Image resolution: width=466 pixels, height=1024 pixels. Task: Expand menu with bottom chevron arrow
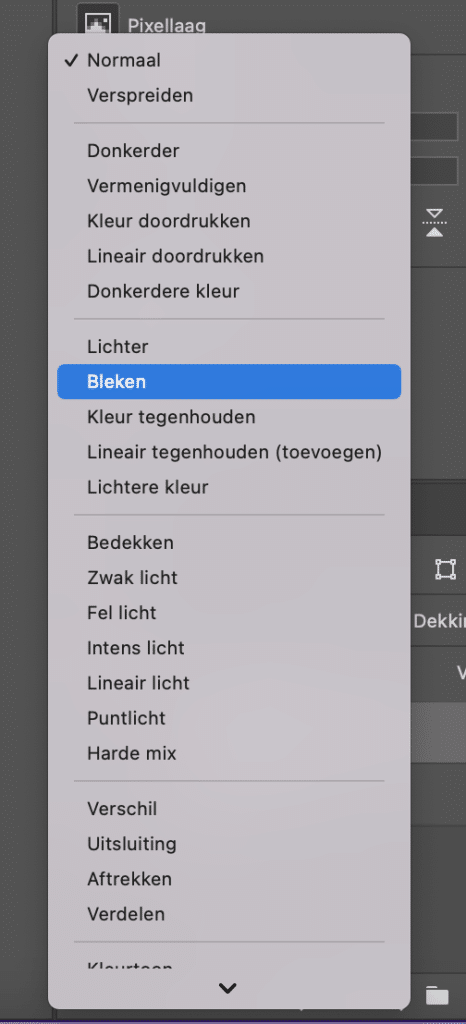[228, 988]
